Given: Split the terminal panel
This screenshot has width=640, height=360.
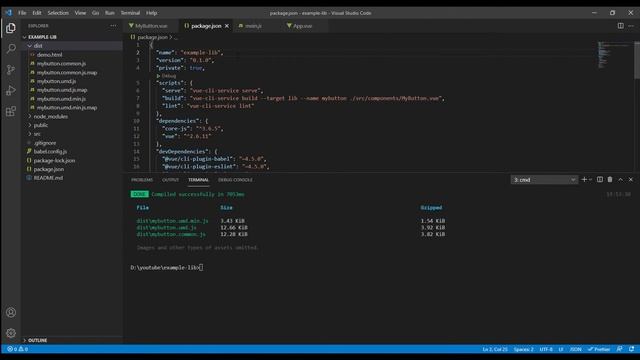Looking at the screenshot, I should (600, 180).
